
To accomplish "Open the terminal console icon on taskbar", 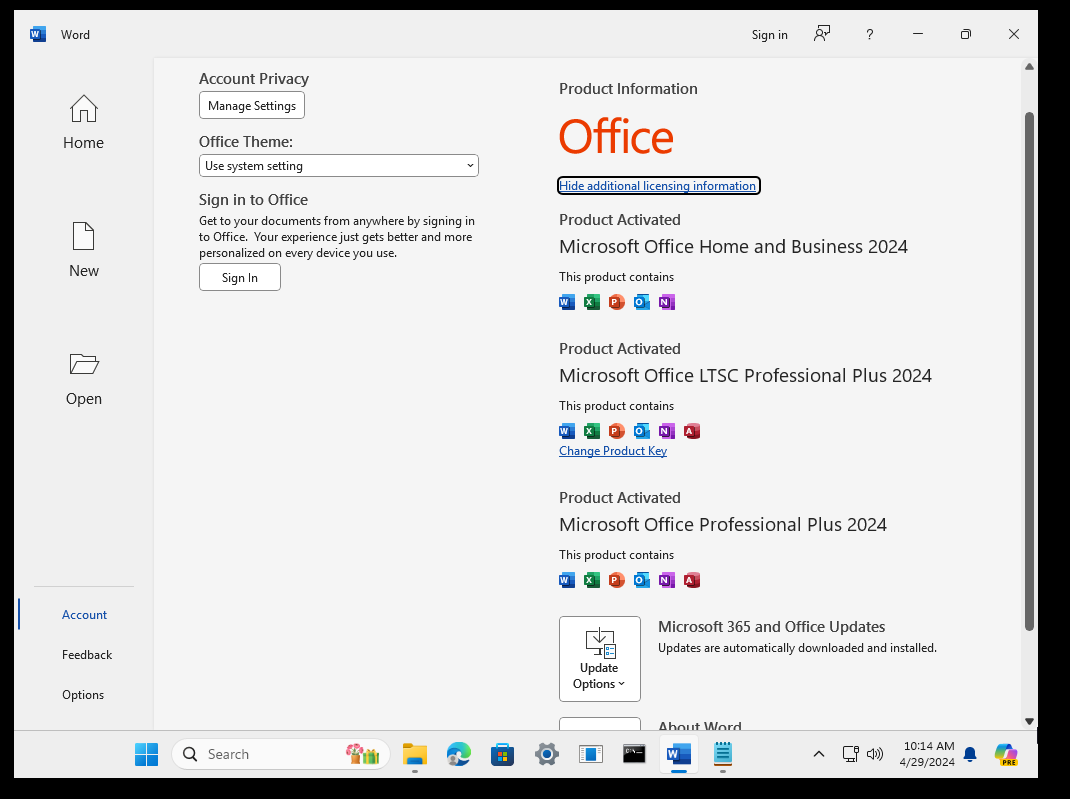I will point(634,754).
